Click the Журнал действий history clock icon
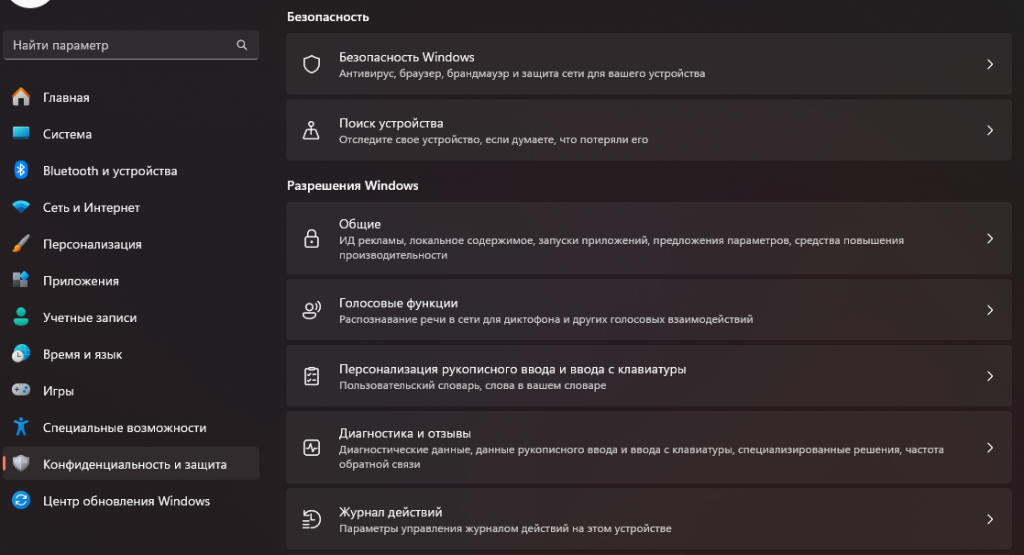The image size is (1024, 555). click(312, 519)
